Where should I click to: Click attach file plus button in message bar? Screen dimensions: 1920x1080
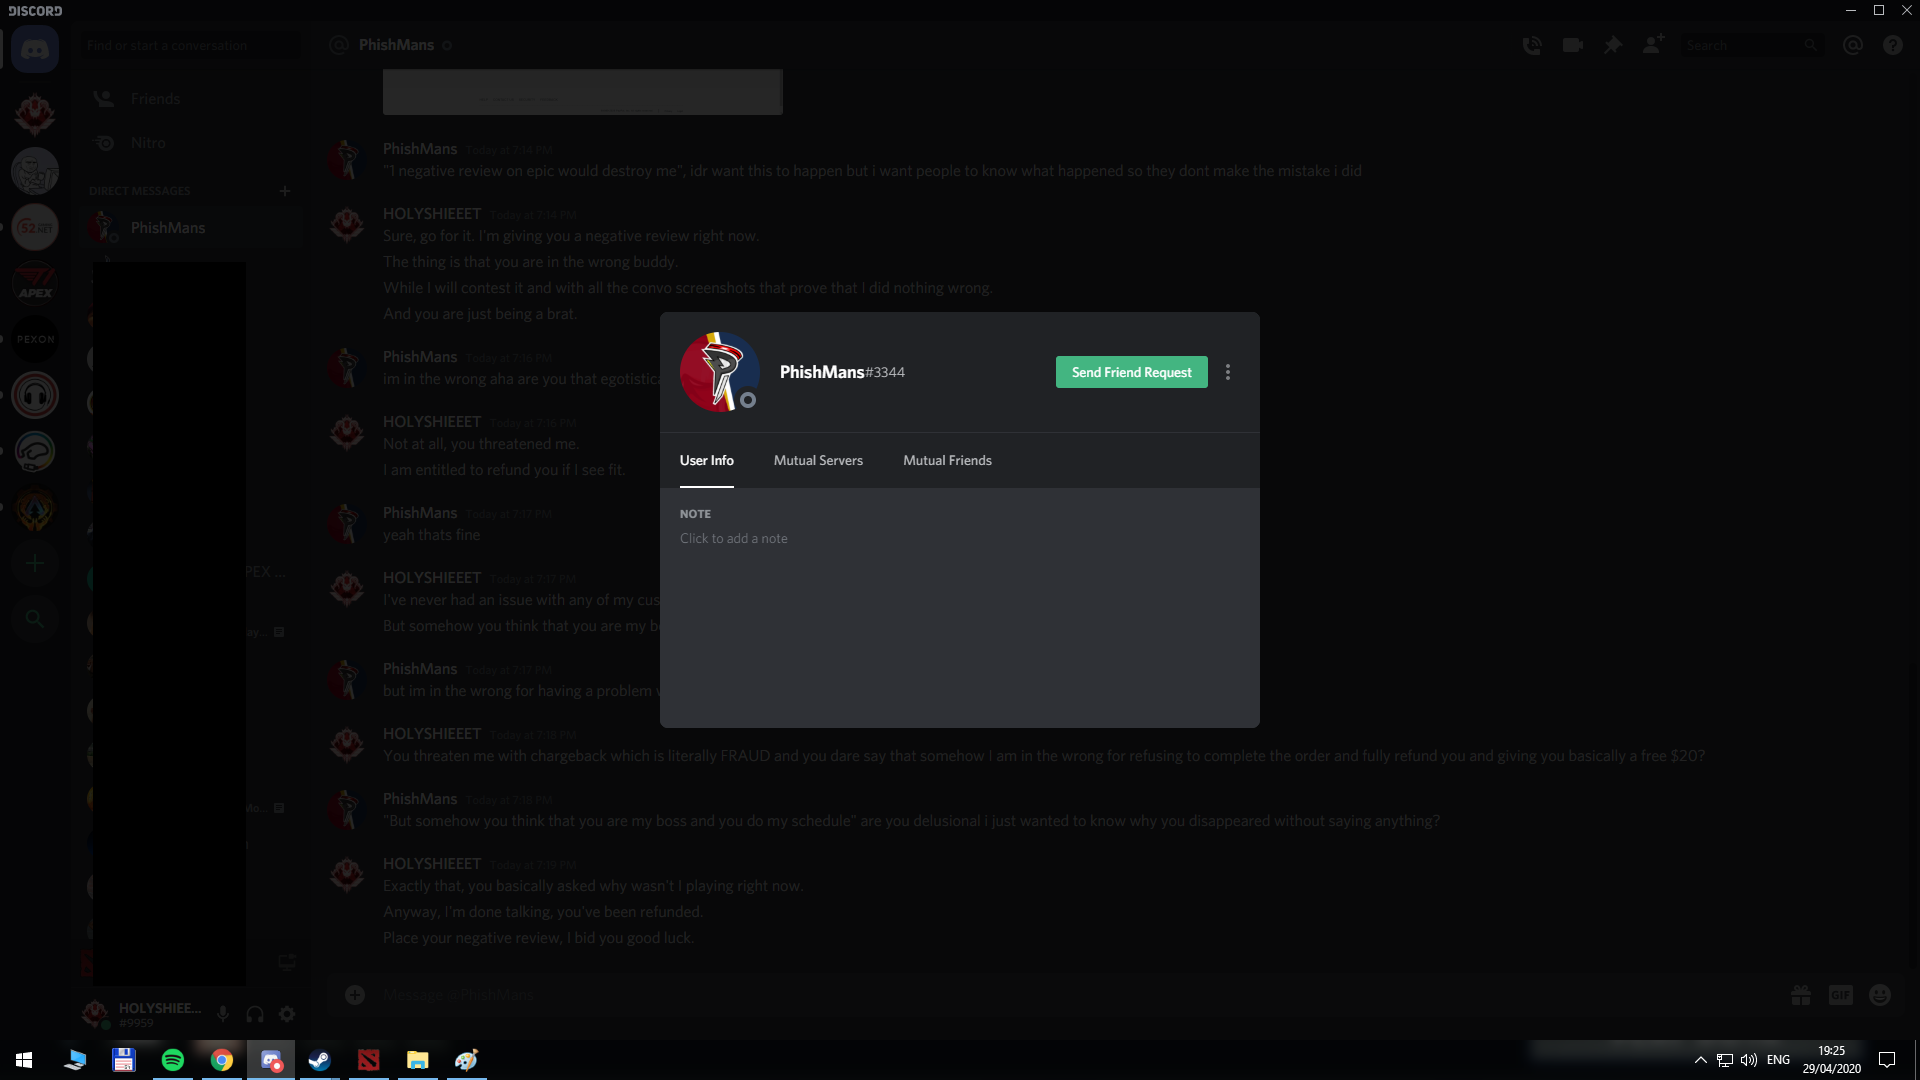click(355, 994)
